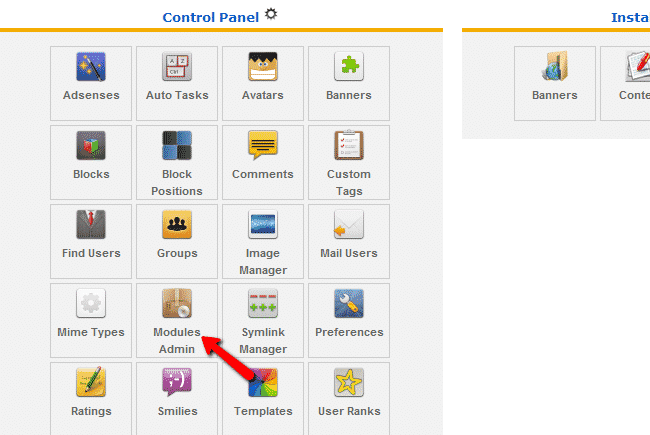The height and width of the screenshot is (435, 650).
Task: Open Modules Admin
Action: [x=177, y=304]
